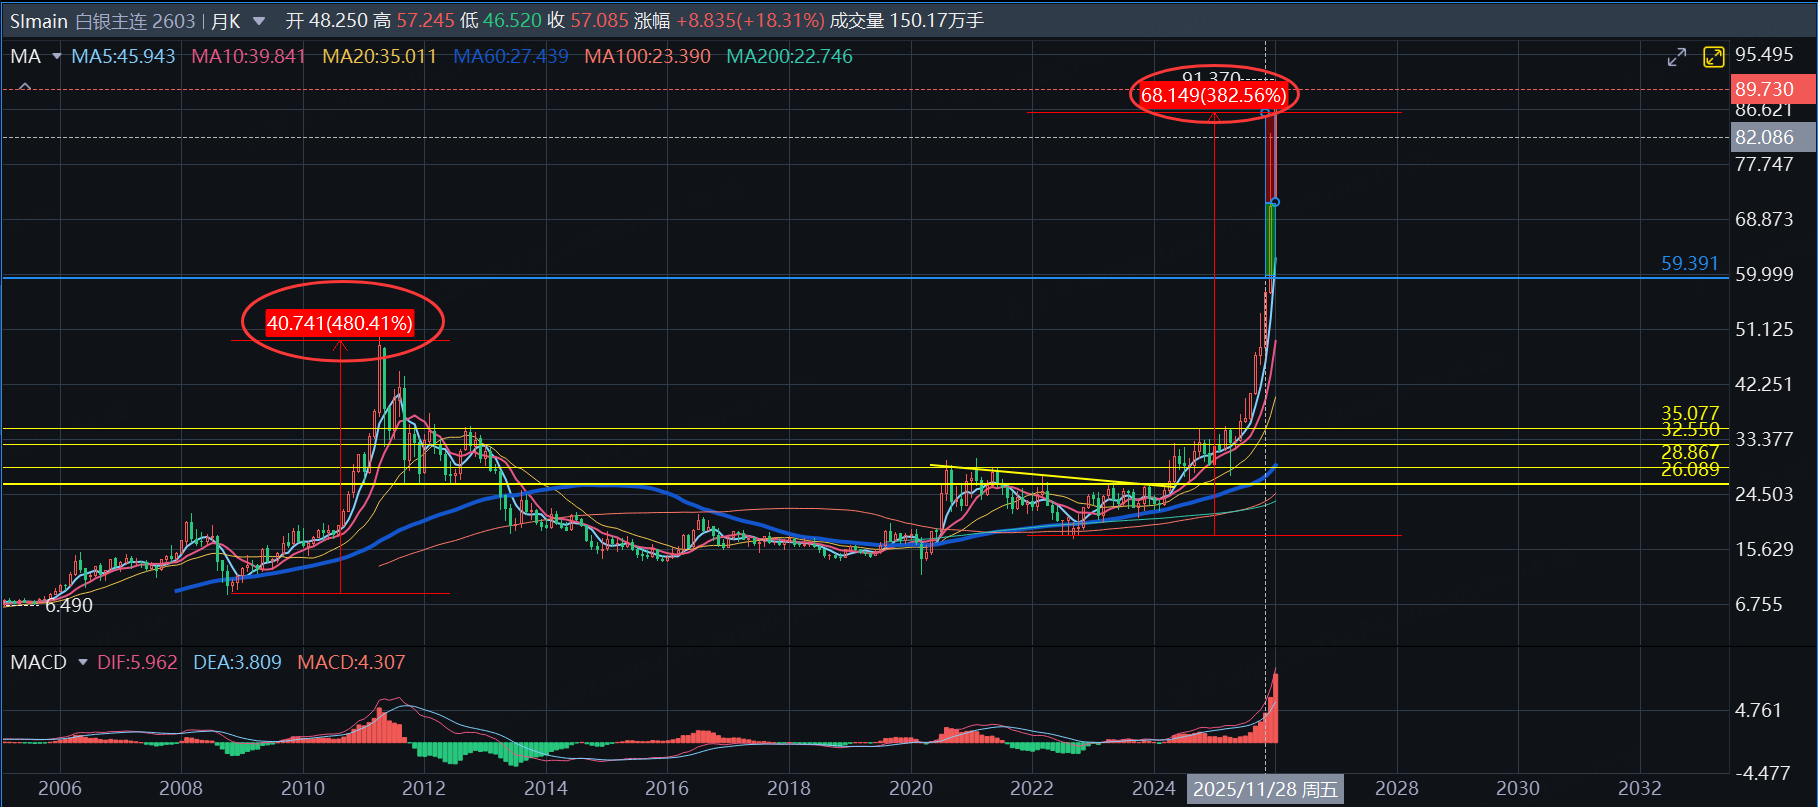Click the MACD indicator name label
Screen dimensions: 1818x807
tap(39, 662)
